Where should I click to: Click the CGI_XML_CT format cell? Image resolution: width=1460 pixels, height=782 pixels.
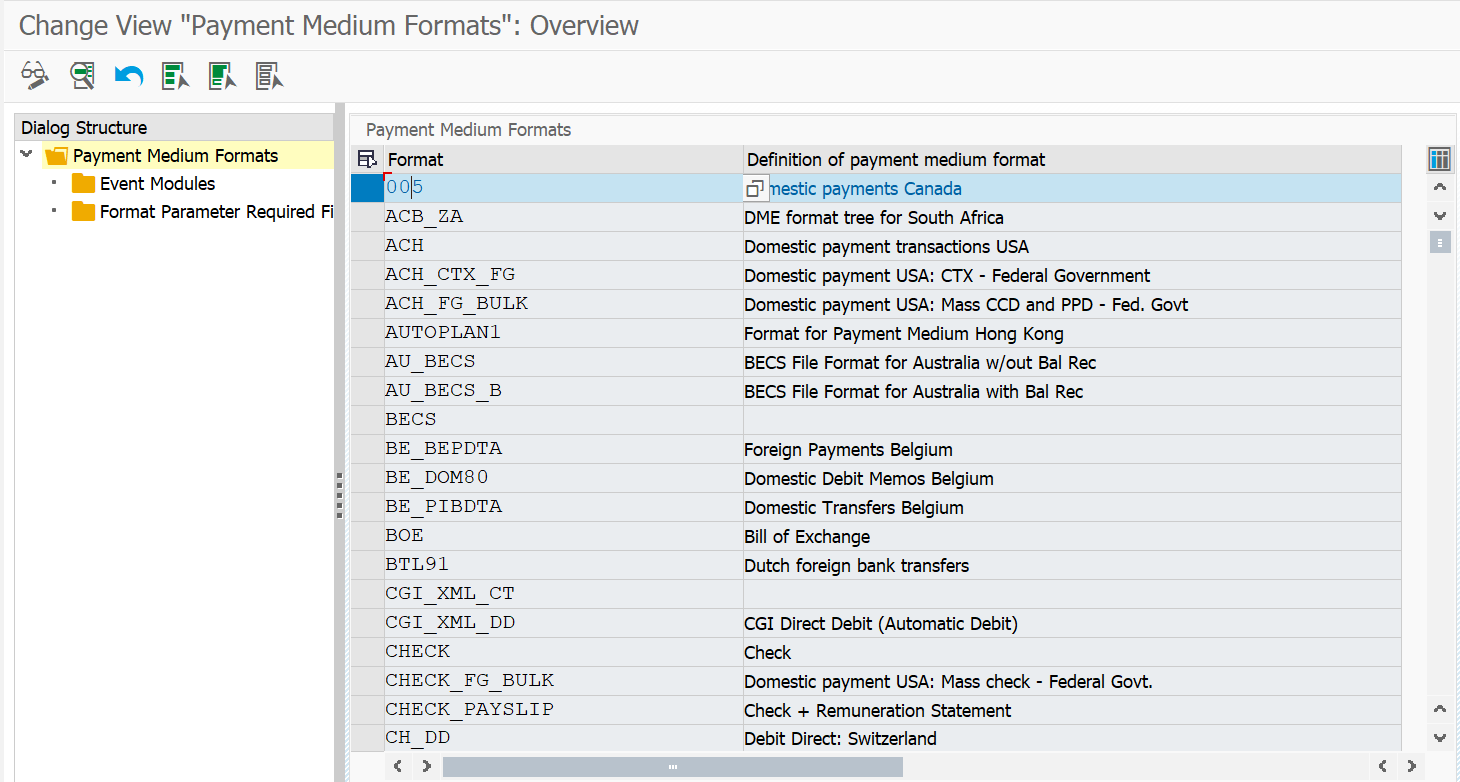tap(563, 594)
